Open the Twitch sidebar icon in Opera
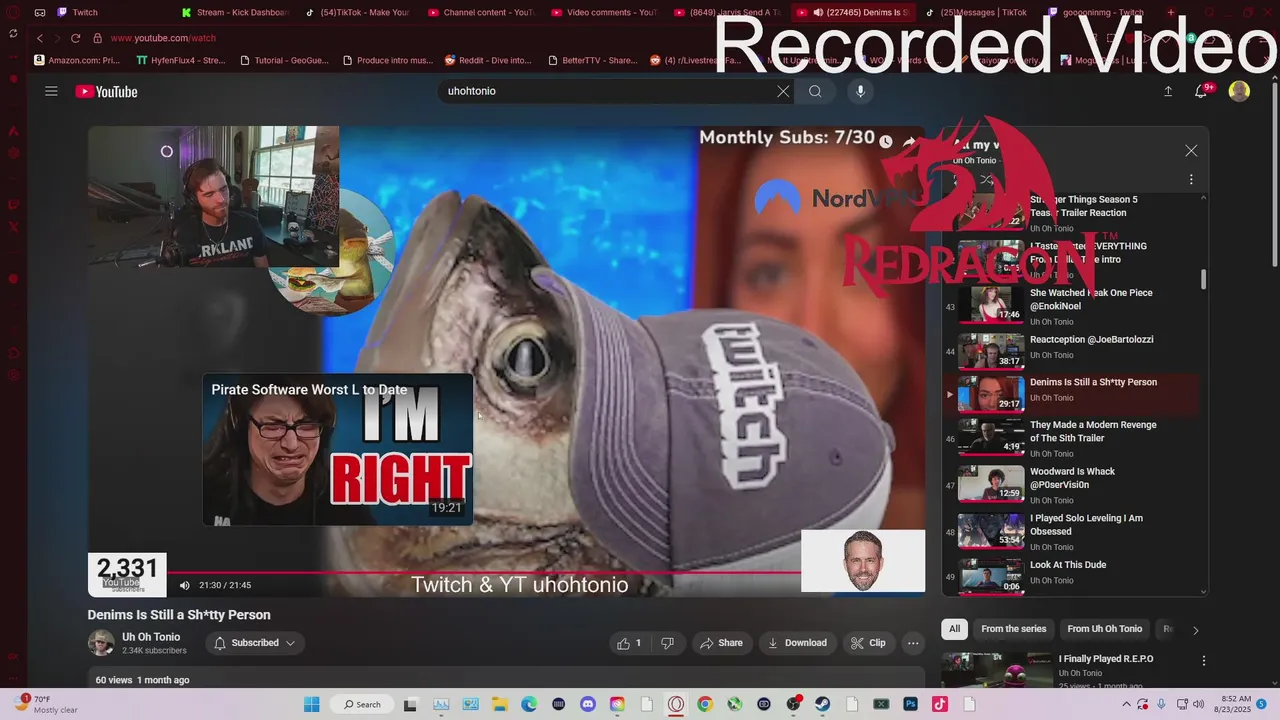This screenshot has height=720, width=1280. [13, 204]
